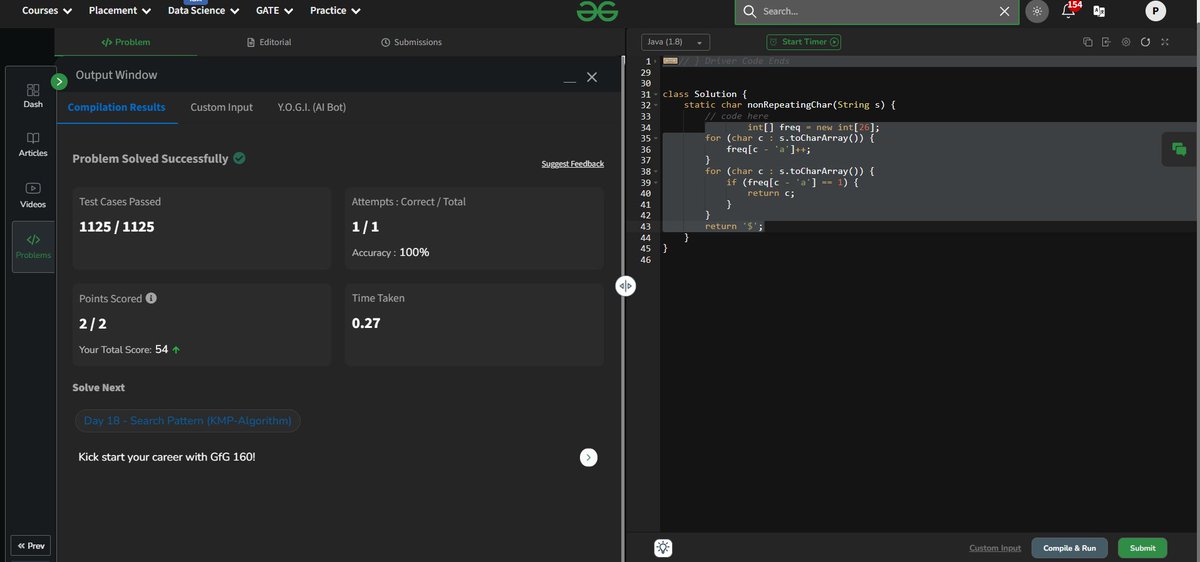1200x562 pixels.
Task: Open Articles in the left sidebar
Action: click(x=33, y=144)
